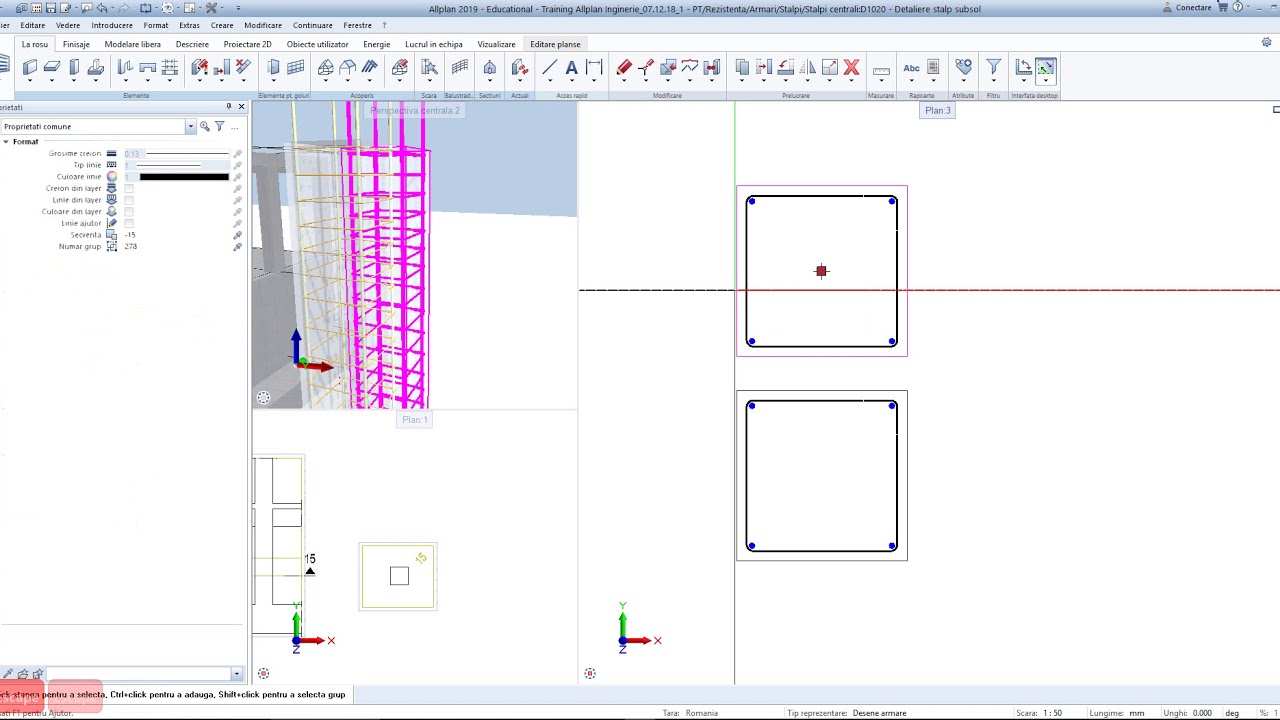
Task: Switch to the Vizualizare ribbon tab
Action: pos(496,44)
